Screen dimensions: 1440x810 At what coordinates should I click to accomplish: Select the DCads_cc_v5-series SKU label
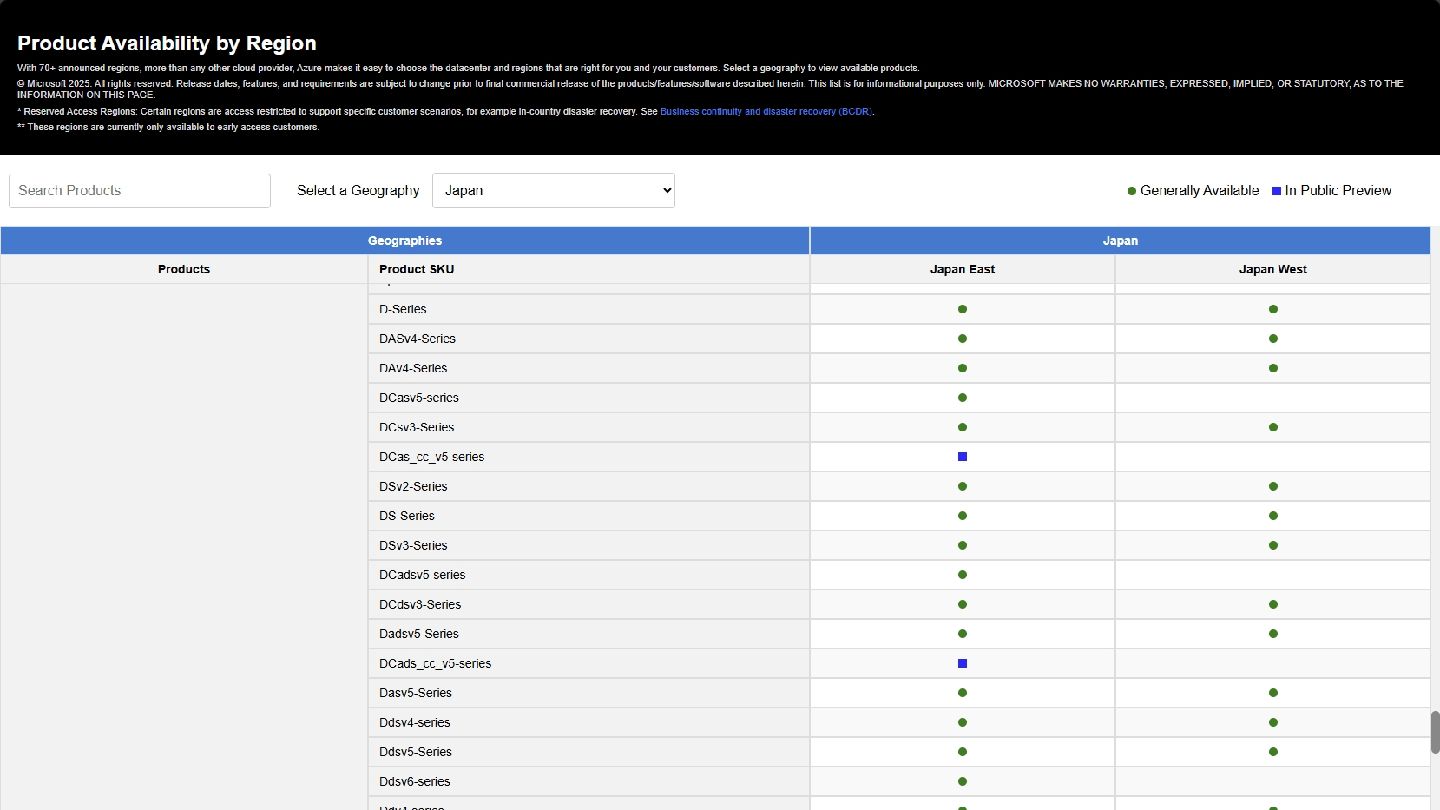(x=435, y=664)
